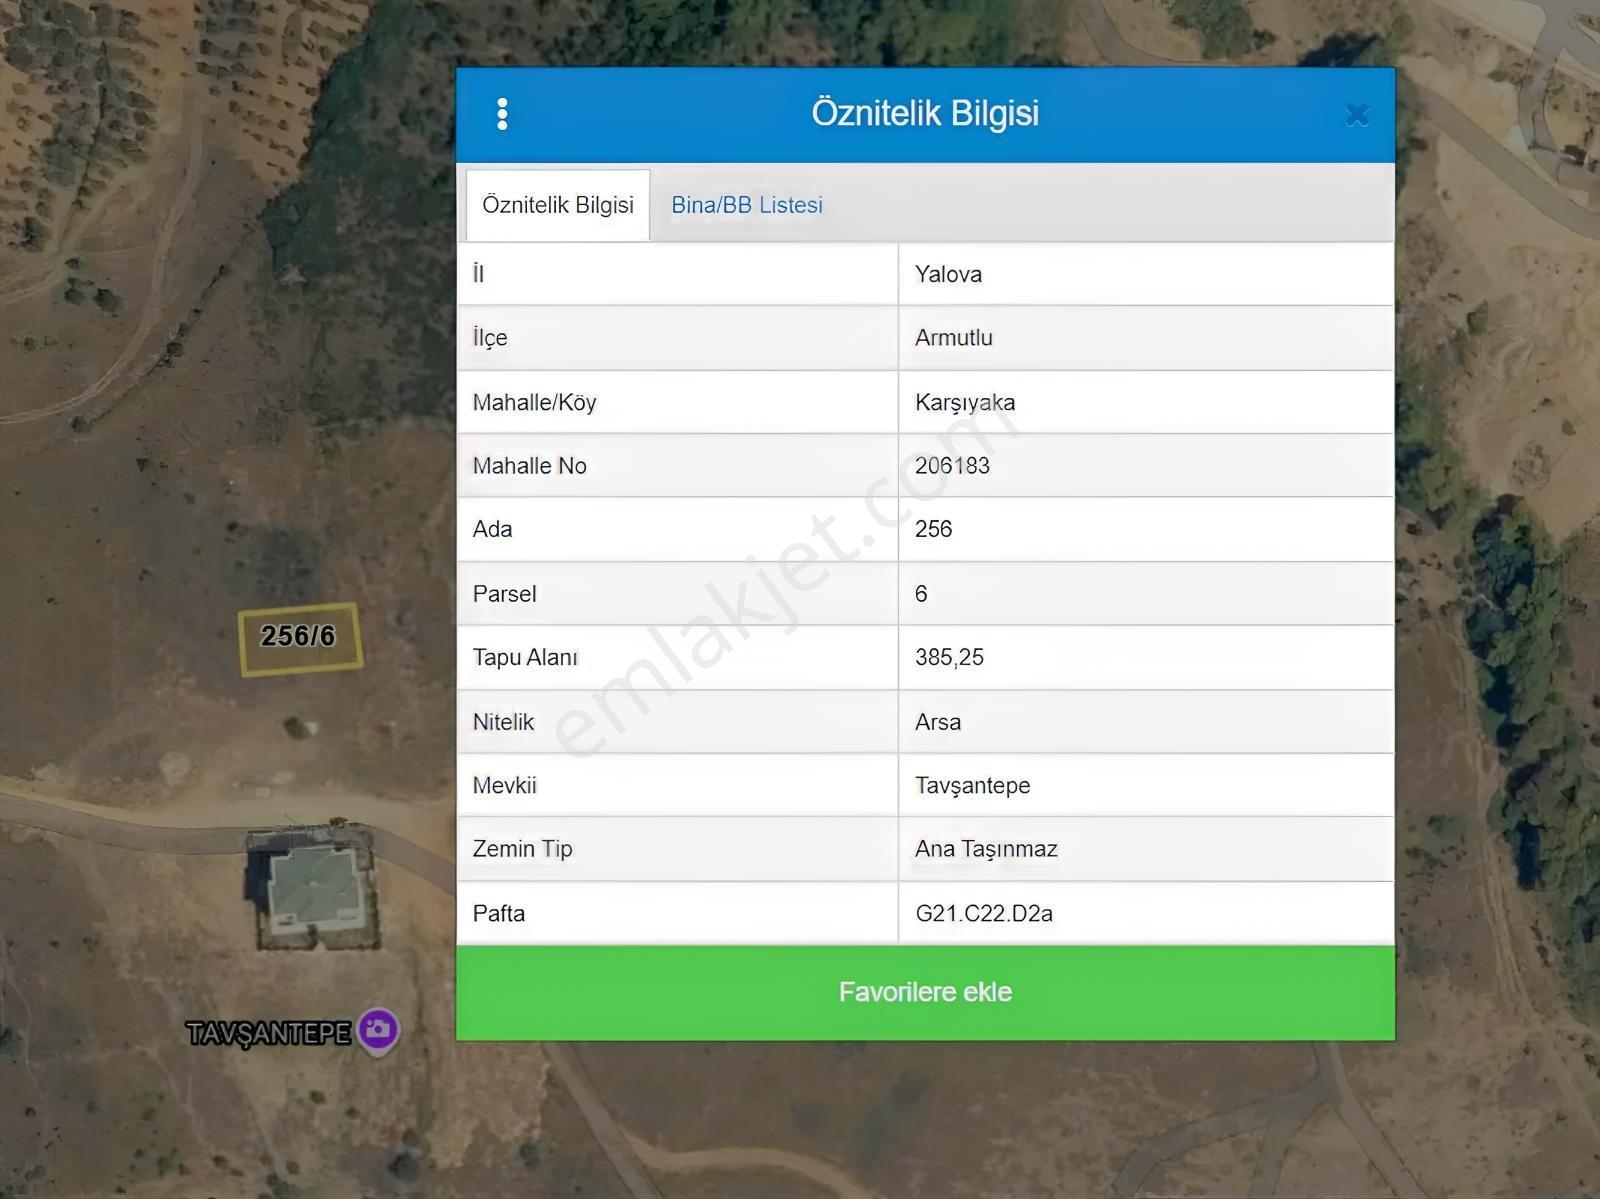Click the Pafta row label
The width and height of the screenshot is (1600, 1199).
[498, 913]
